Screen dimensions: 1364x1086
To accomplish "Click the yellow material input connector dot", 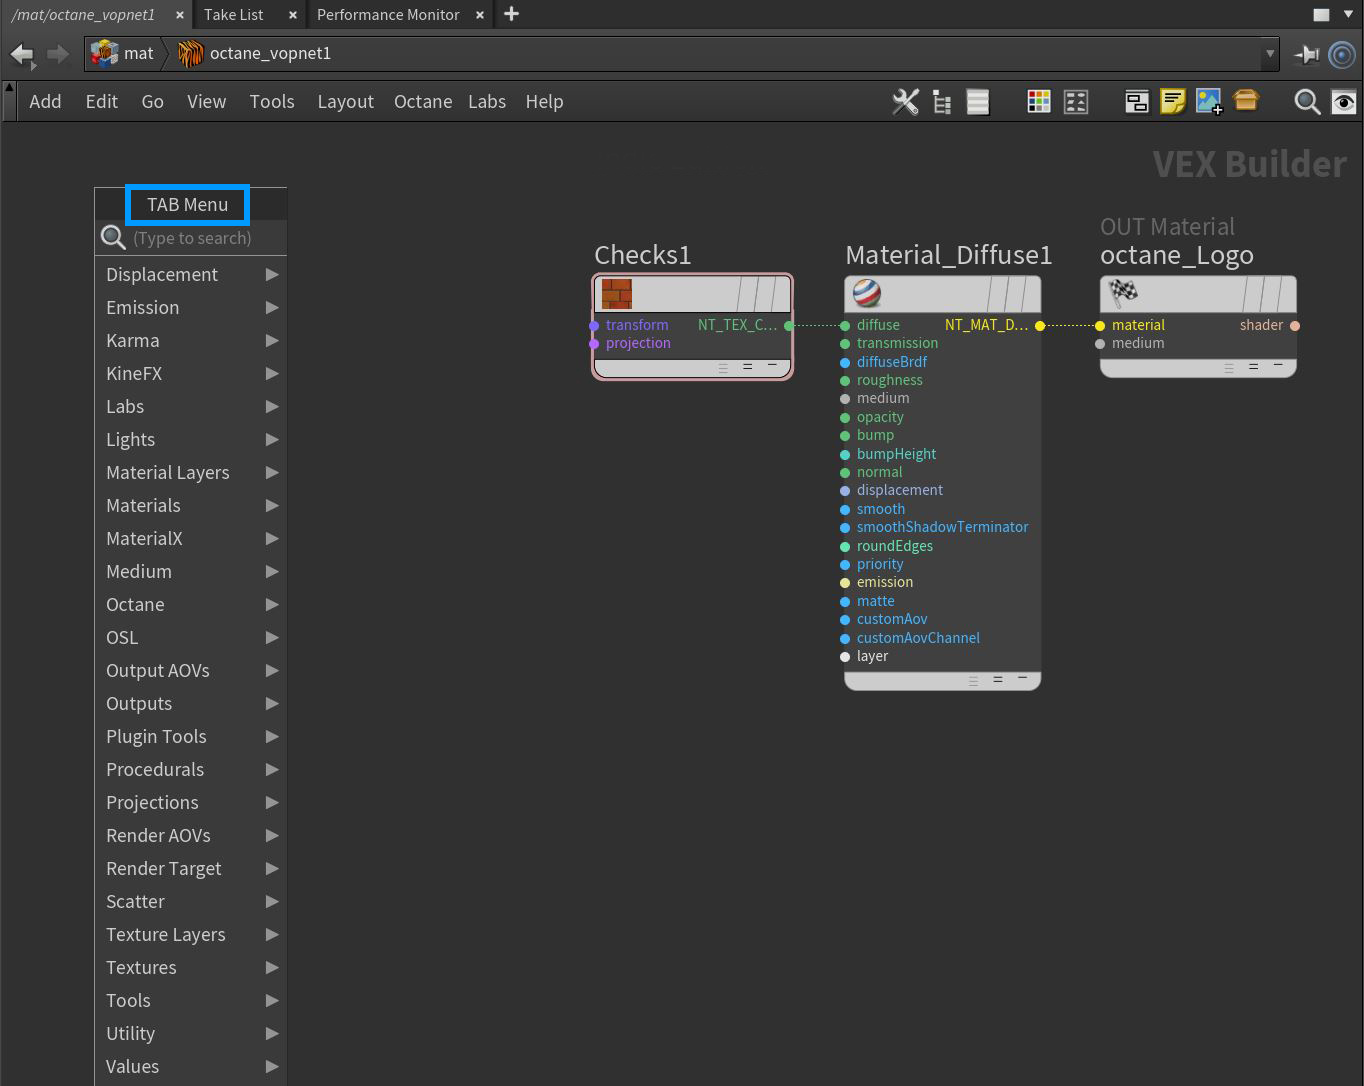I will click(1100, 326).
